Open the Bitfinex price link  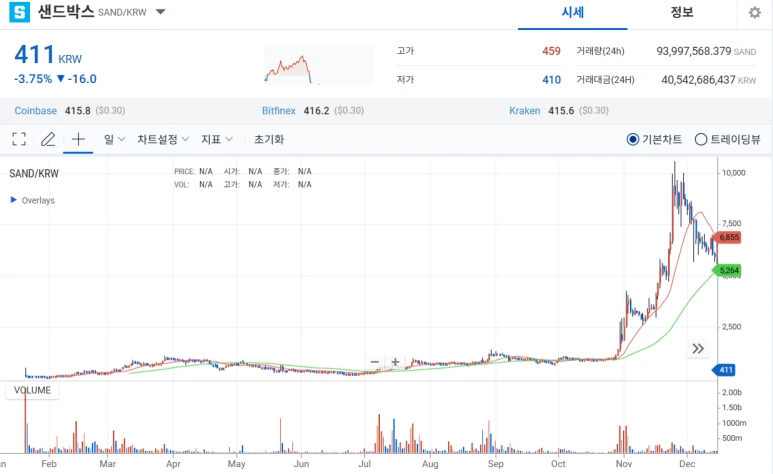tap(279, 110)
